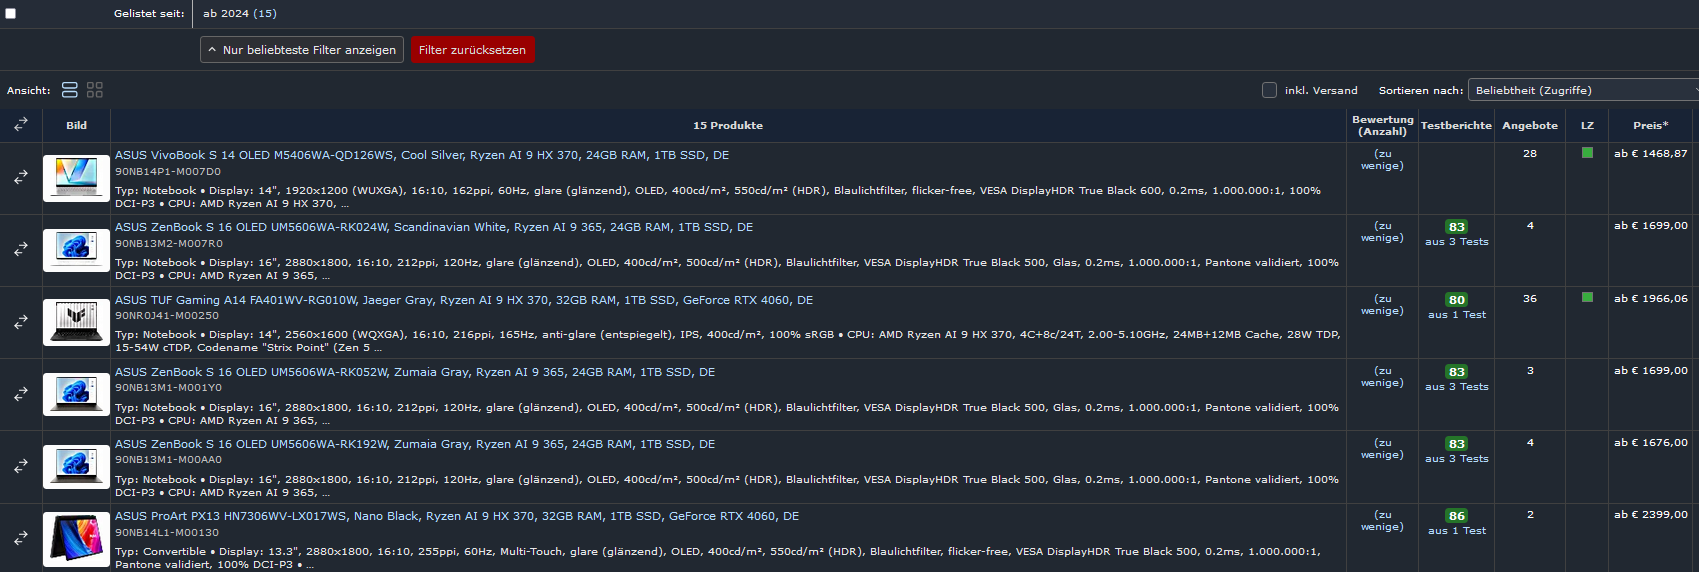1699x572 pixels.
Task: Sort by 'LZ' column header
Action: 1587,125
